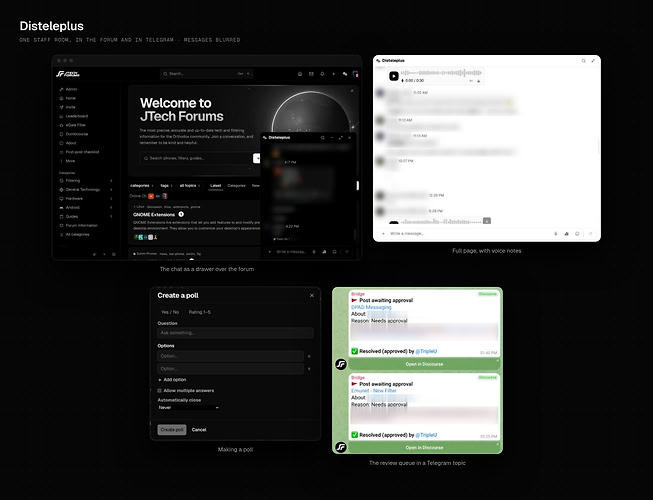
Task: Click the chat bubbles icon in forum header
Action: coord(345,74)
